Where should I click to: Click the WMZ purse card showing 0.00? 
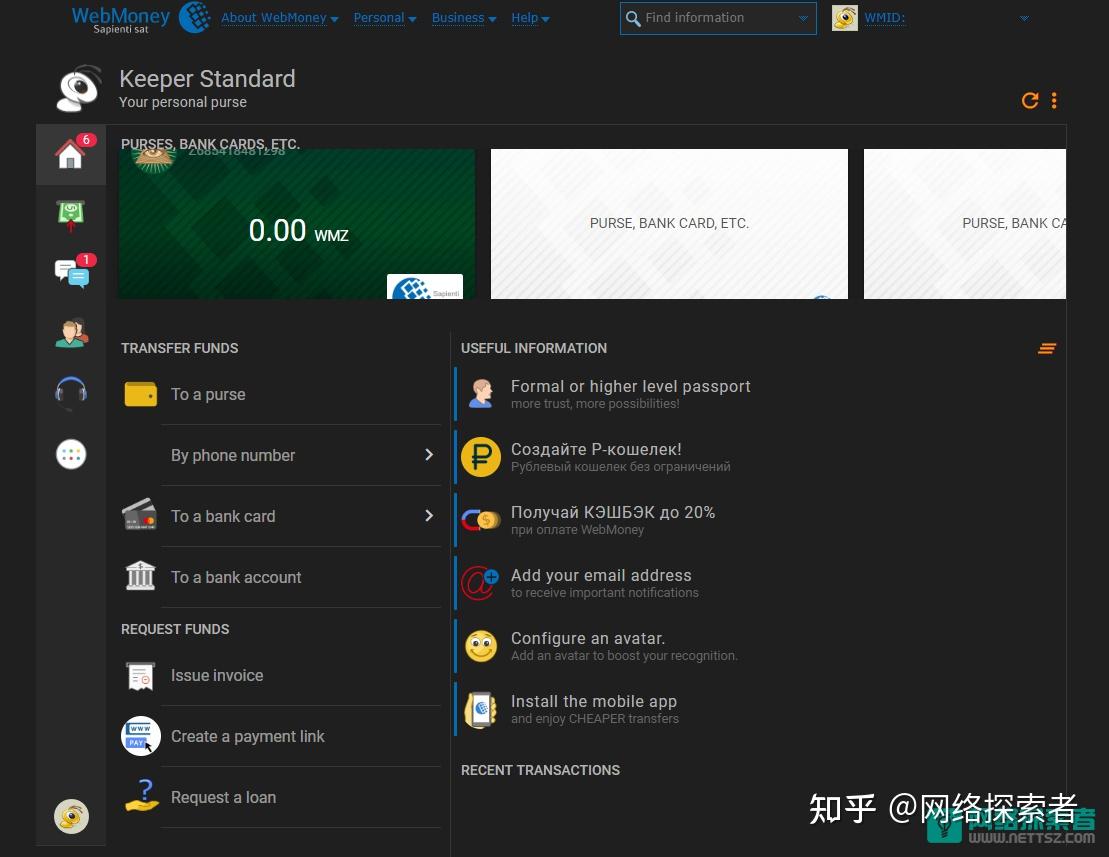tap(296, 224)
